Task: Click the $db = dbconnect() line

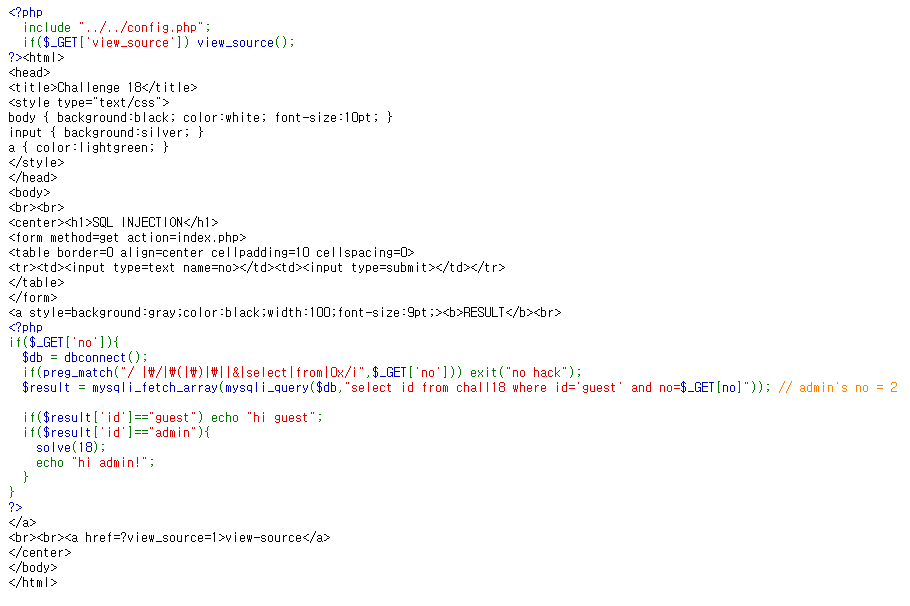Action: (x=85, y=358)
